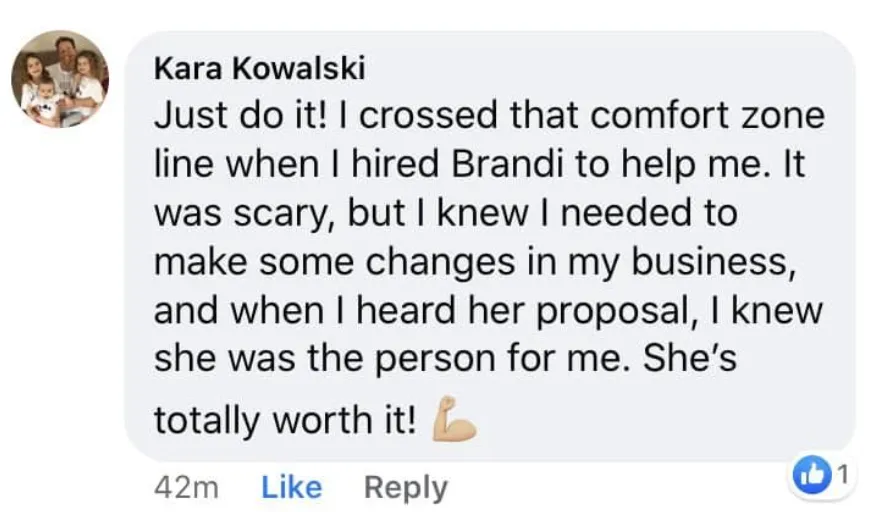Viewport: 878px width, 512px height.
Task: Open Kara Kowalski's profile picture
Action: pyautogui.click(x=60, y=79)
